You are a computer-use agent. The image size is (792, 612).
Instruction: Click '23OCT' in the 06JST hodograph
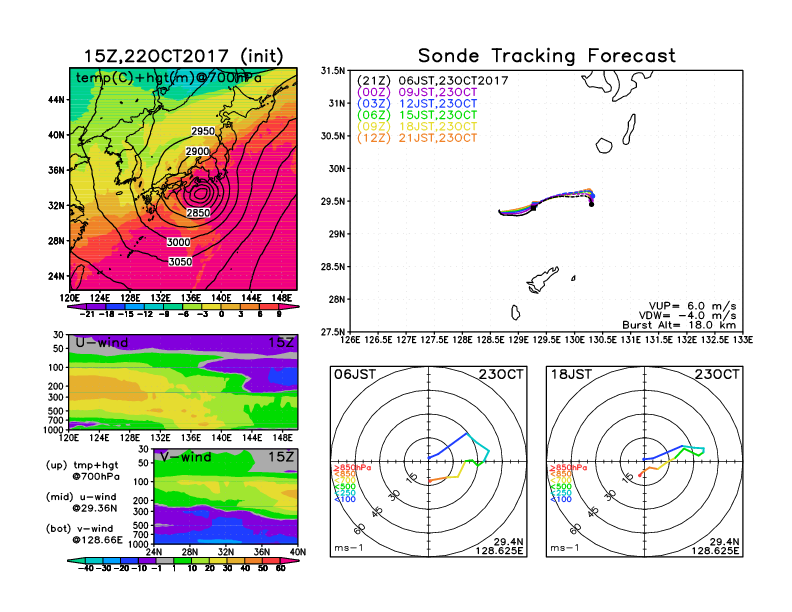(x=501, y=374)
